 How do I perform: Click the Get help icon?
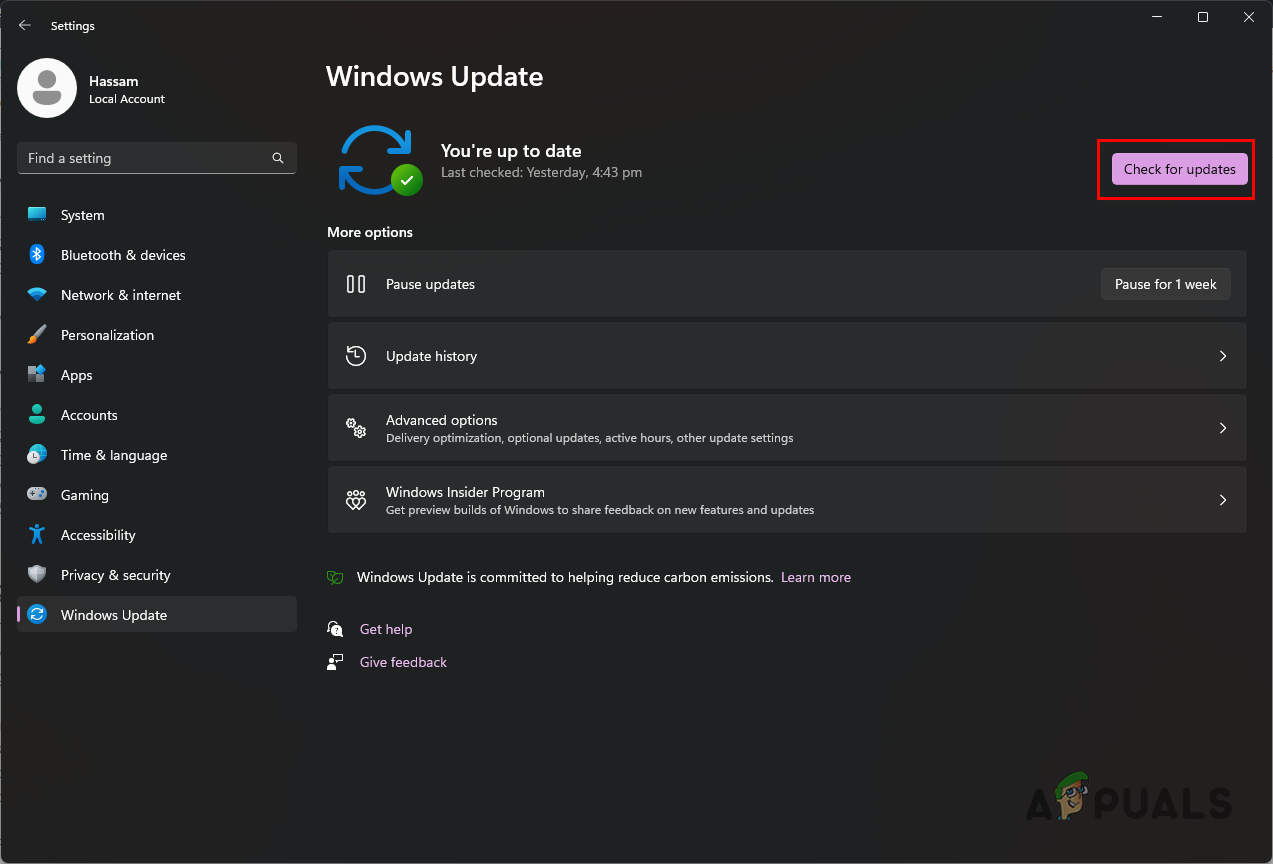pyautogui.click(x=335, y=628)
